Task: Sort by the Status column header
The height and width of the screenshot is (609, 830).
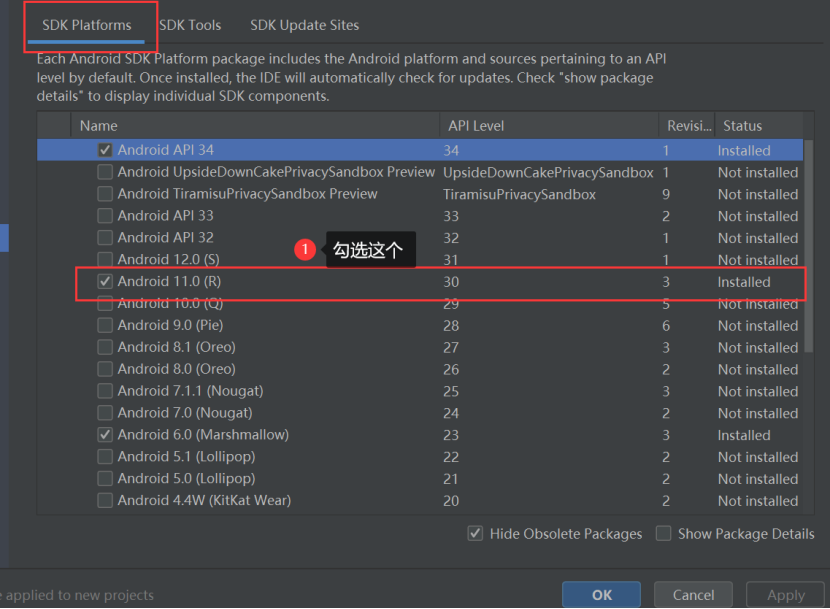Action: click(x=759, y=126)
